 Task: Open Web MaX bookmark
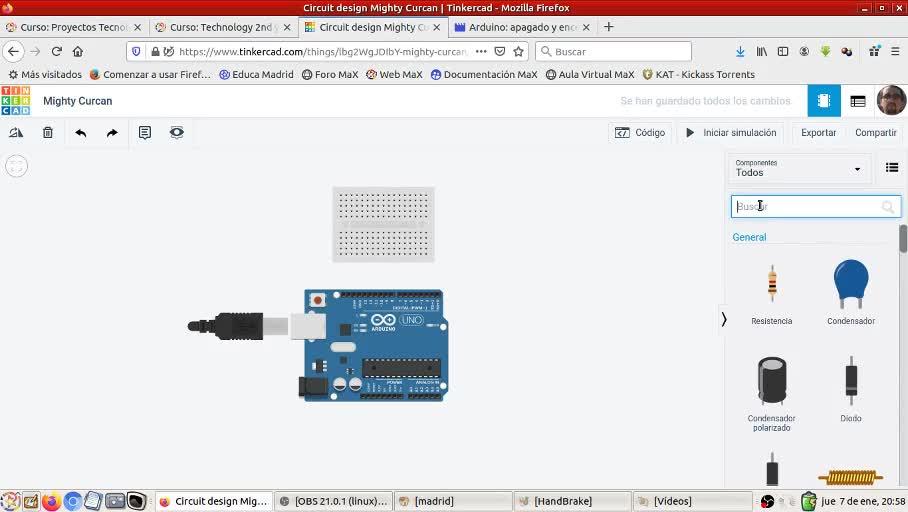(x=394, y=75)
